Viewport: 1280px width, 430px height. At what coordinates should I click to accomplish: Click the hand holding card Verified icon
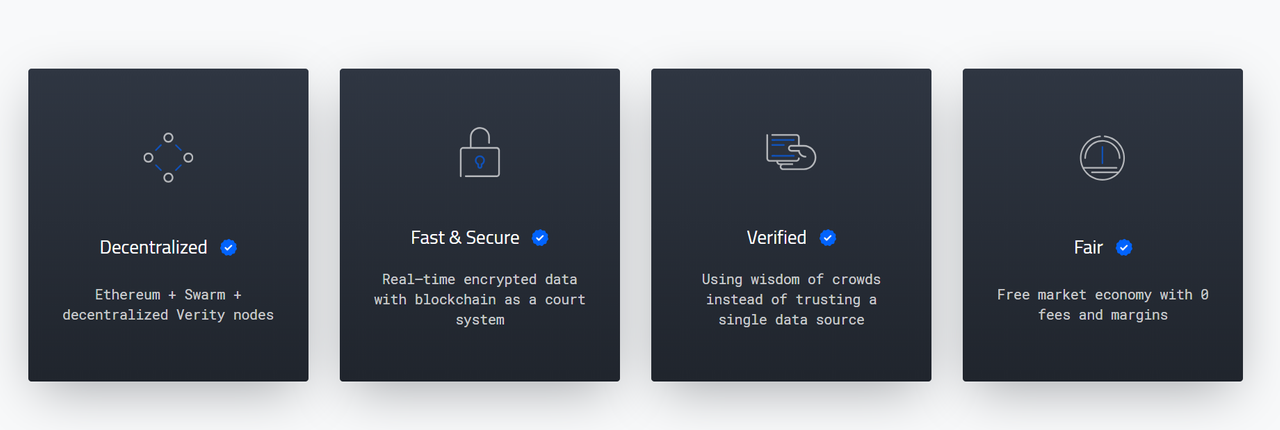pyautogui.click(x=791, y=151)
